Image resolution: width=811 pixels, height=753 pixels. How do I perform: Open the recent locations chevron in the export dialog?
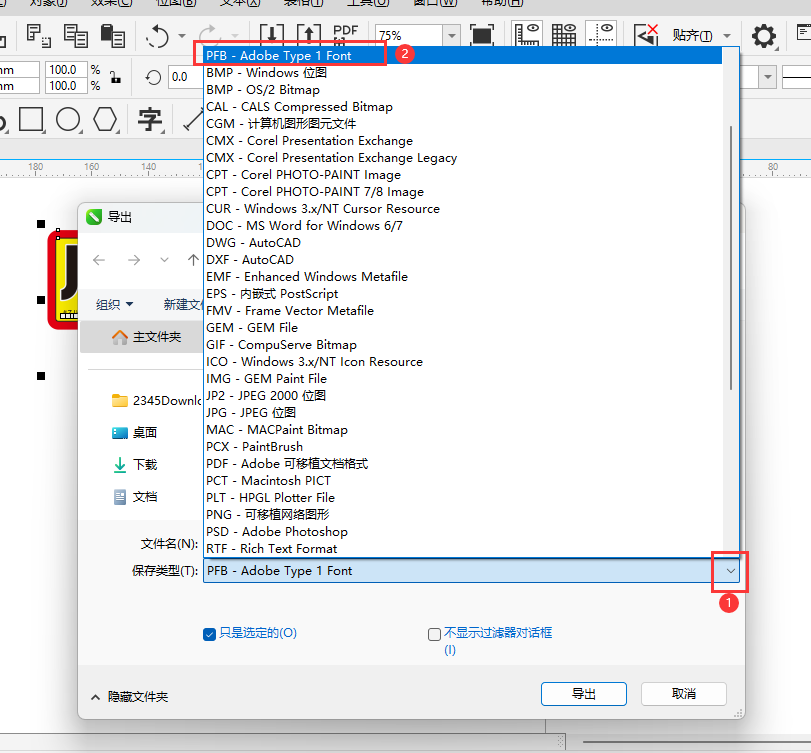[164, 260]
